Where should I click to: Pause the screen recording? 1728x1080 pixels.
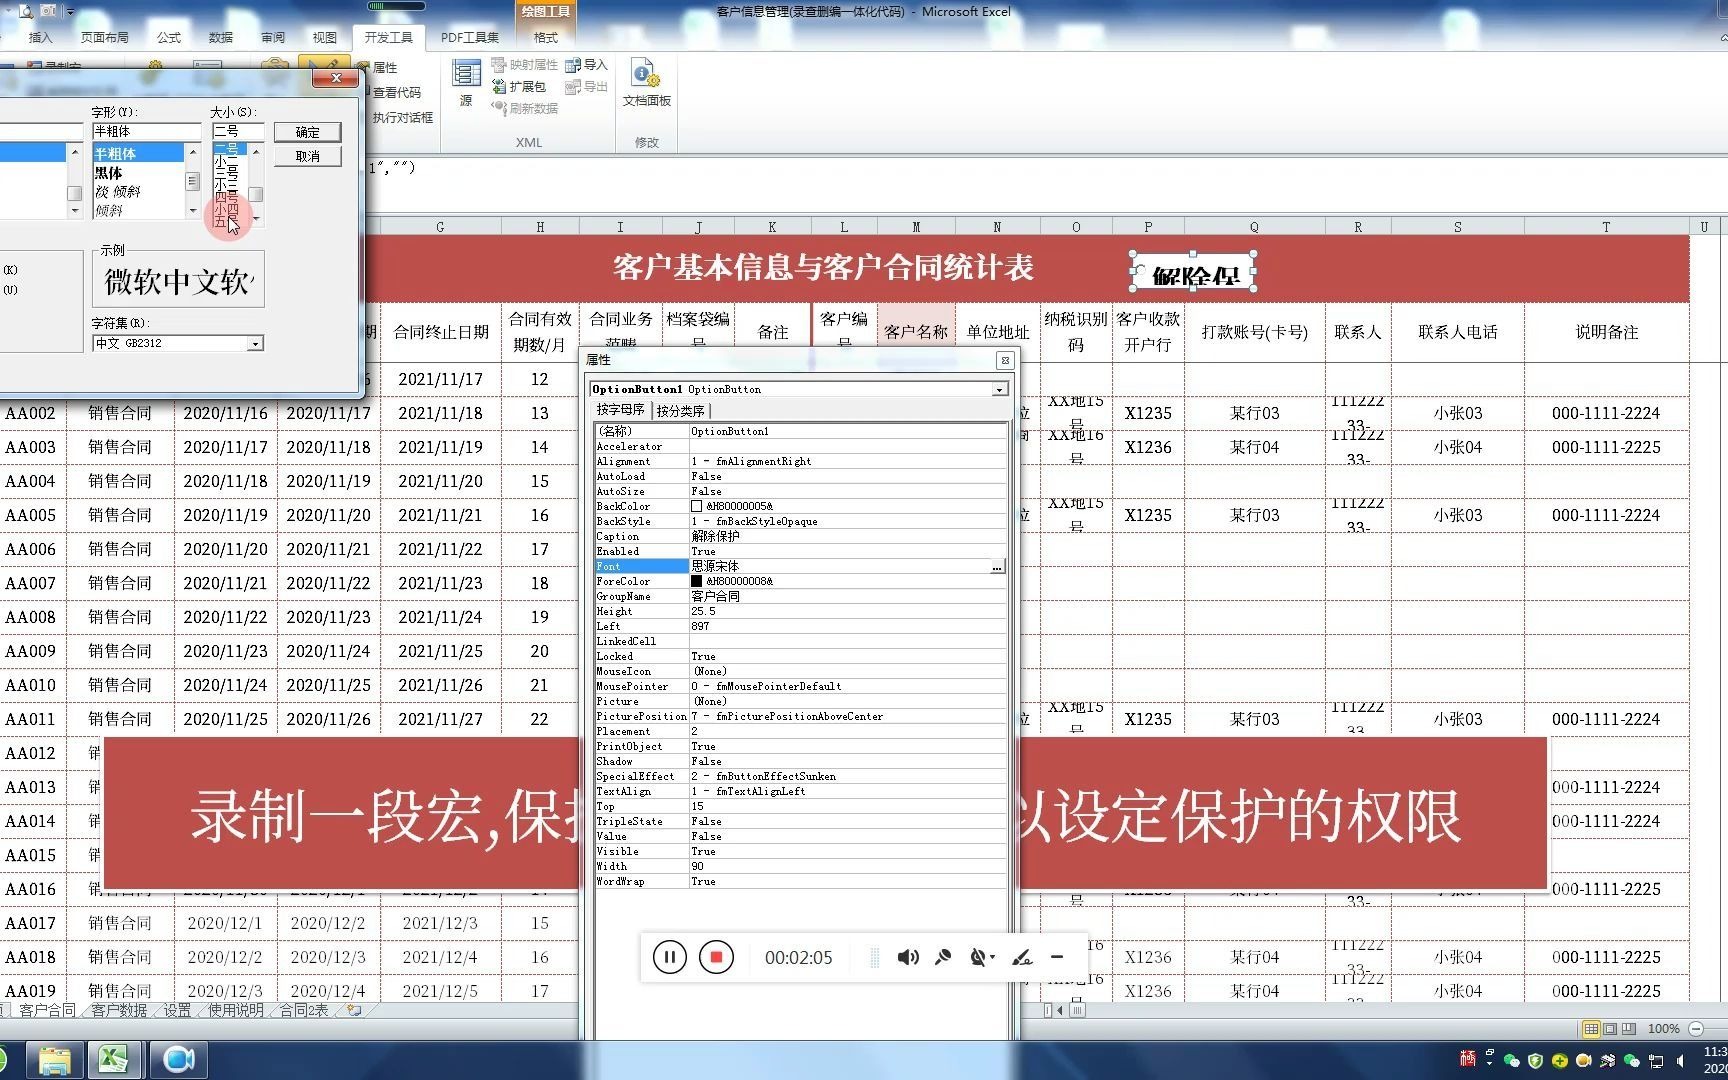click(668, 957)
